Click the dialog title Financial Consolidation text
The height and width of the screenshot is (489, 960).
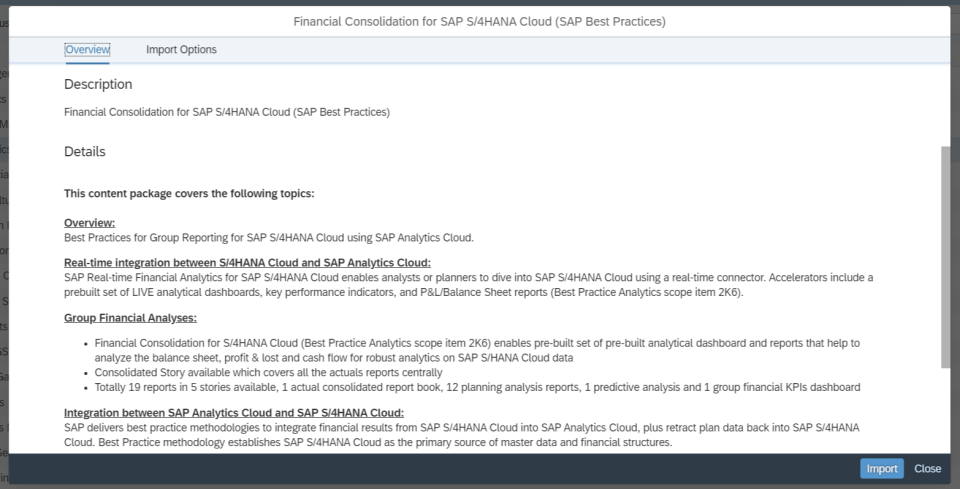click(x=479, y=21)
